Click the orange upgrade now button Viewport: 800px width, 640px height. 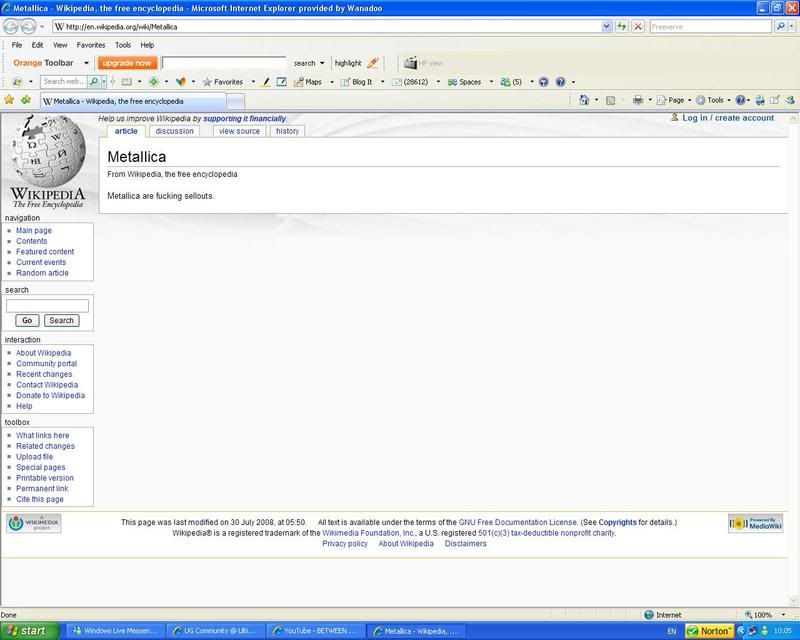(127, 63)
